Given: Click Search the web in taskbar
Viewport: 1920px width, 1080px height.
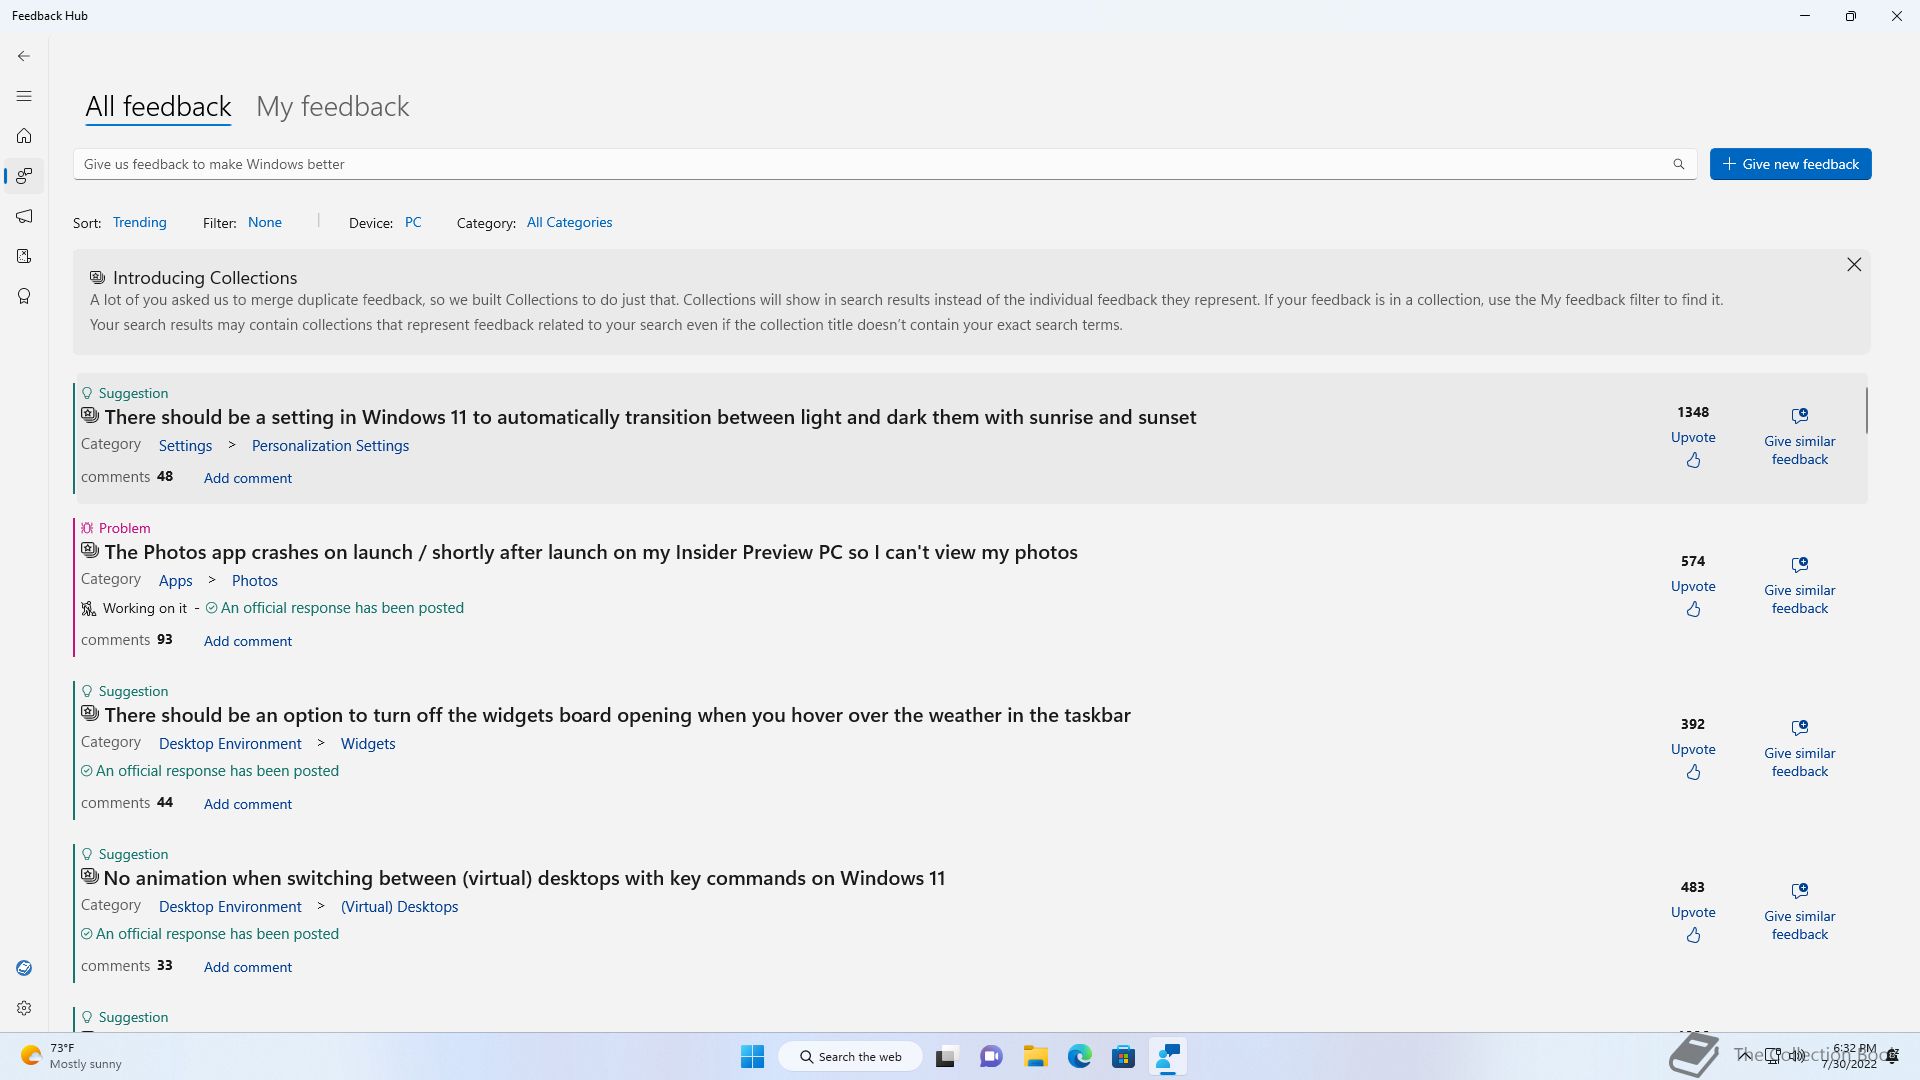Looking at the screenshot, I should (x=851, y=1056).
